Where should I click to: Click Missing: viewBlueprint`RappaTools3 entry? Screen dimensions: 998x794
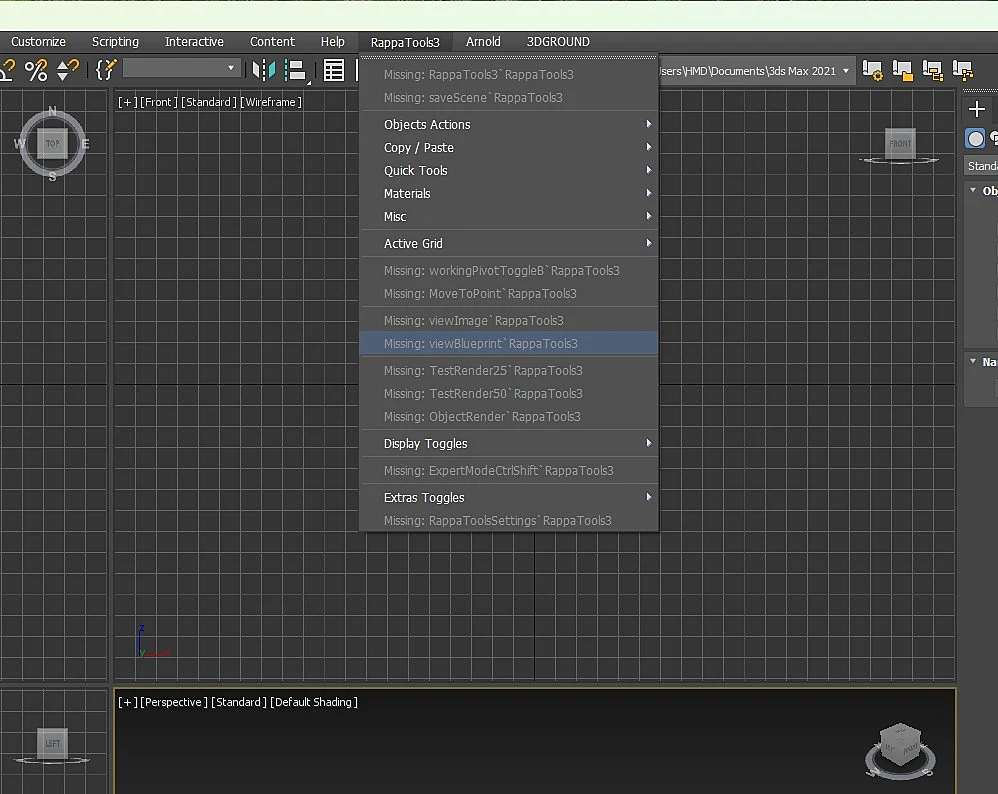click(x=509, y=343)
